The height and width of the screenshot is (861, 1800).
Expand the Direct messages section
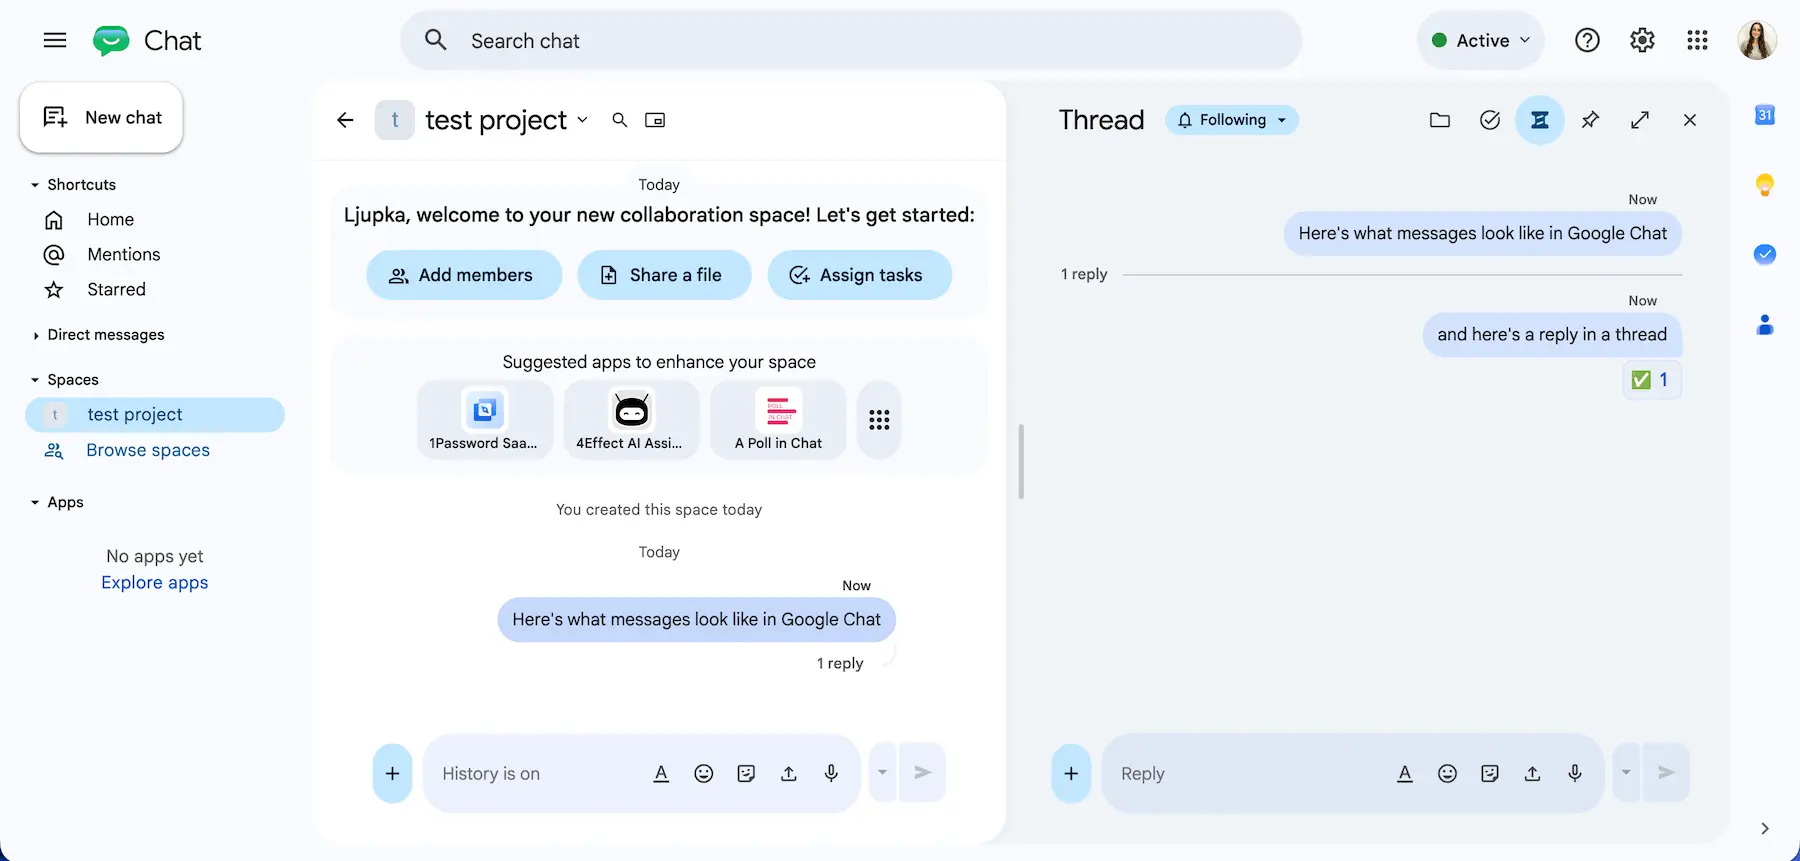coord(35,335)
